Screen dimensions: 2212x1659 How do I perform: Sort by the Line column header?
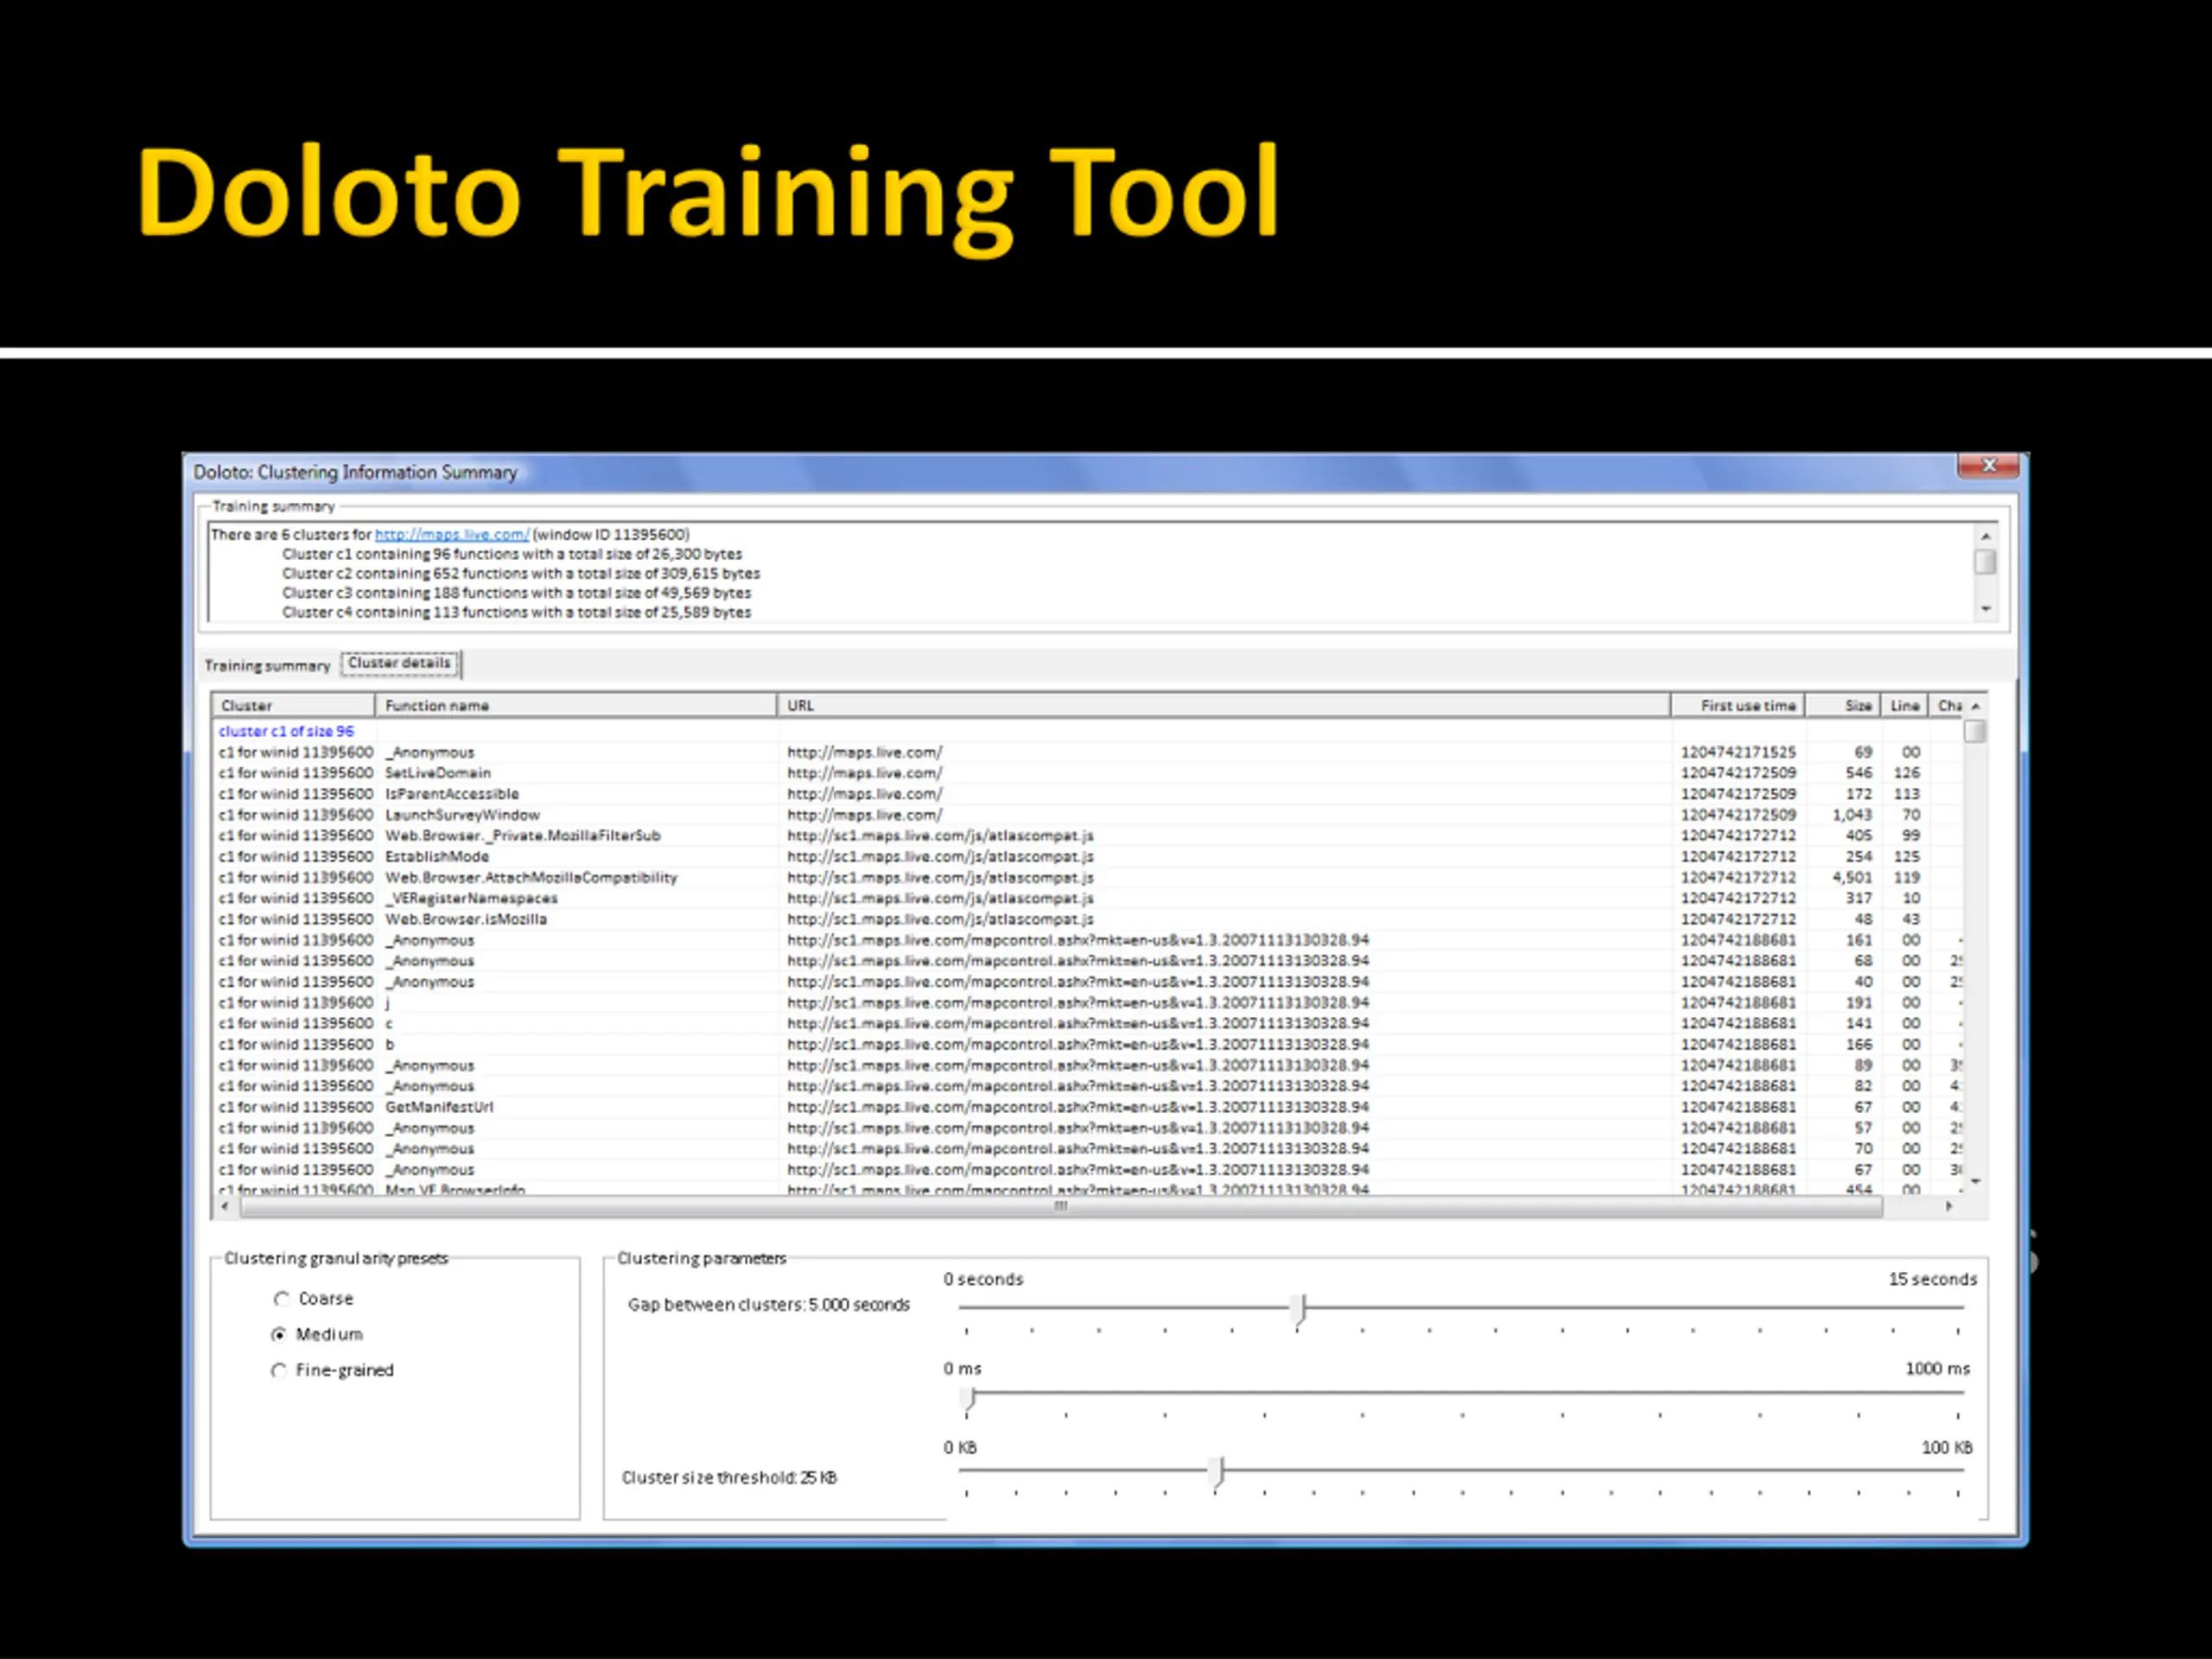[x=1904, y=705]
